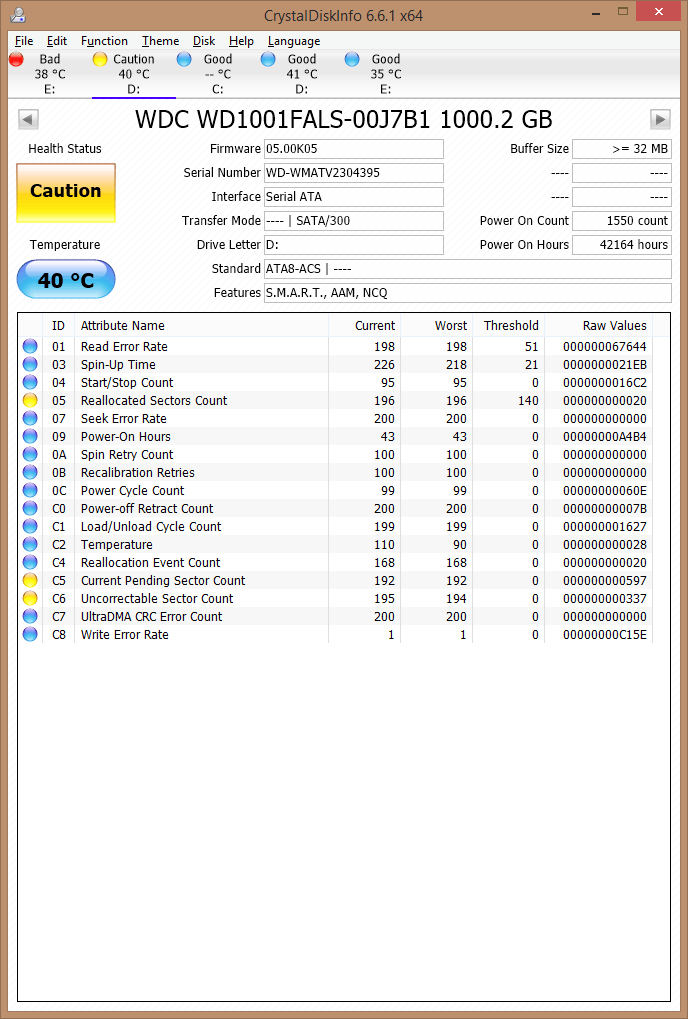Image resolution: width=688 pixels, height=1019 pixels.
Task: Click the Threshold column header
Action: coord(509,326)
